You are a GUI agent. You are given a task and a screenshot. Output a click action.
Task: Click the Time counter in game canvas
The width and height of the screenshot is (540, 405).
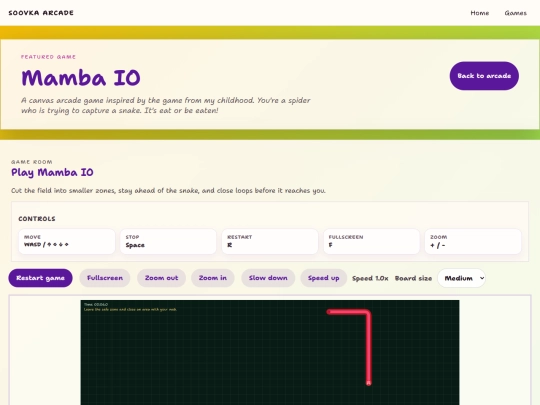pos(96,304)
